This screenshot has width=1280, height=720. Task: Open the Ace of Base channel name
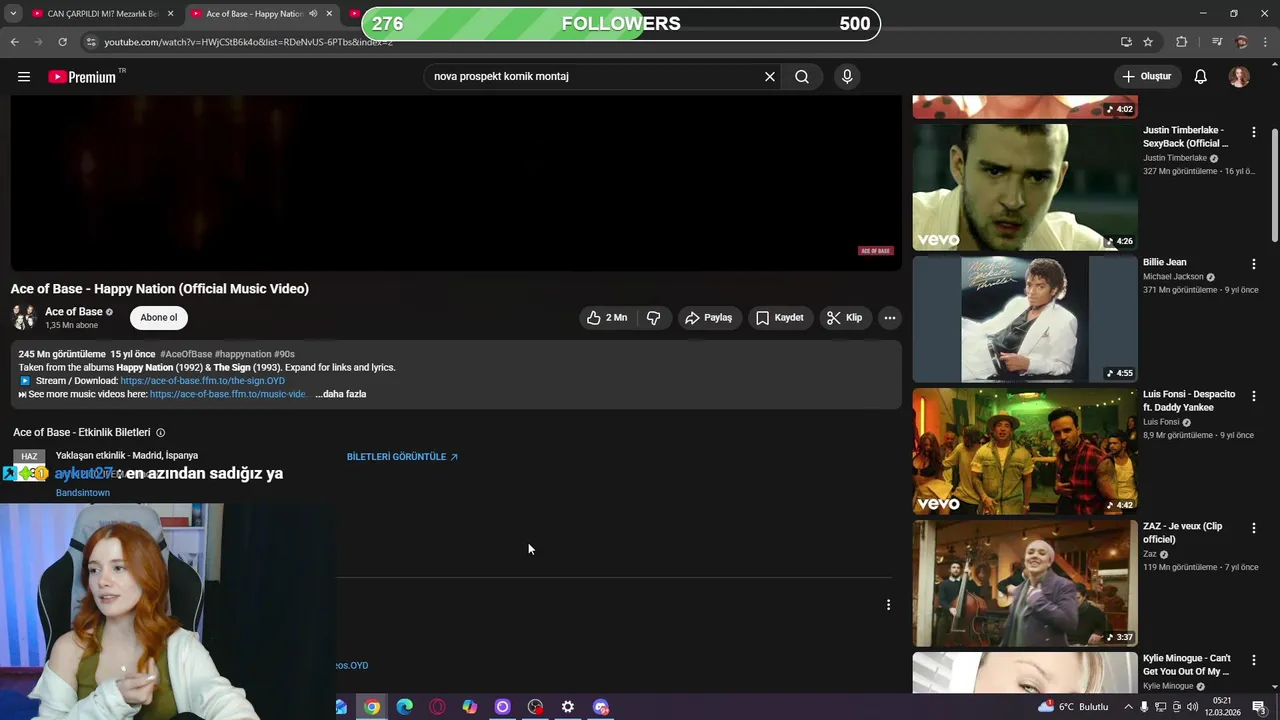pyautogui.click(x=73, y=312)
